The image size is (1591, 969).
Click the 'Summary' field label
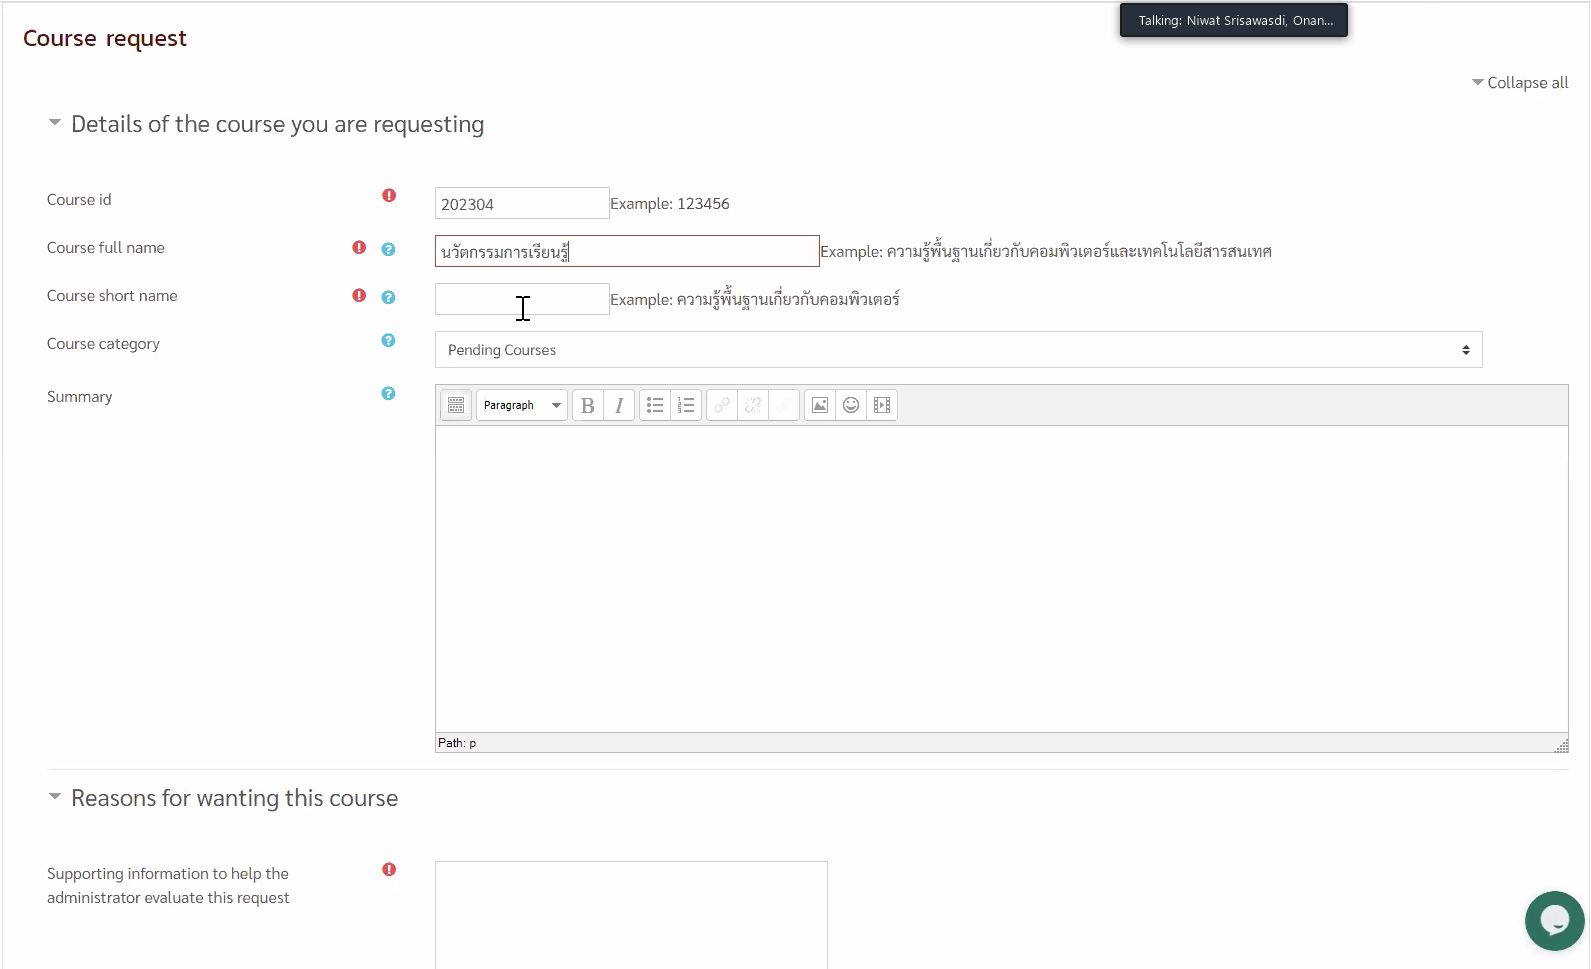point(80,397)
